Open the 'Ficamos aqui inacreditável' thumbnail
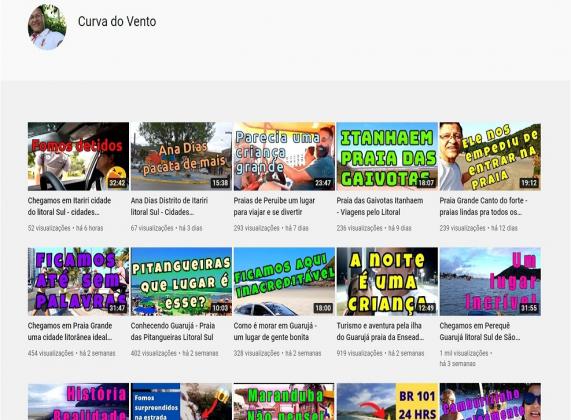The image size is (571, 420). point(284,282)
